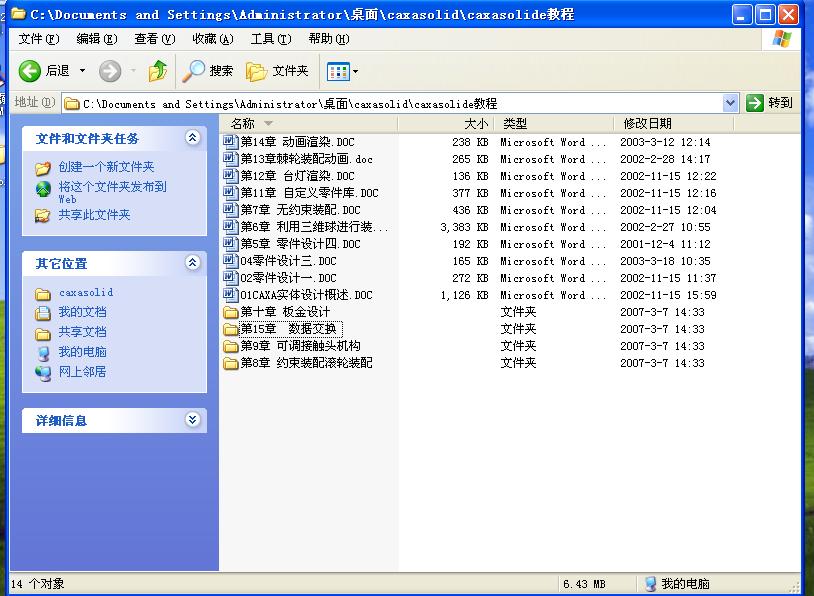Sort by the 修改日期 column header
Image resolution: width=814 pixels, height=596 pixels.
(x=674, y=124)
